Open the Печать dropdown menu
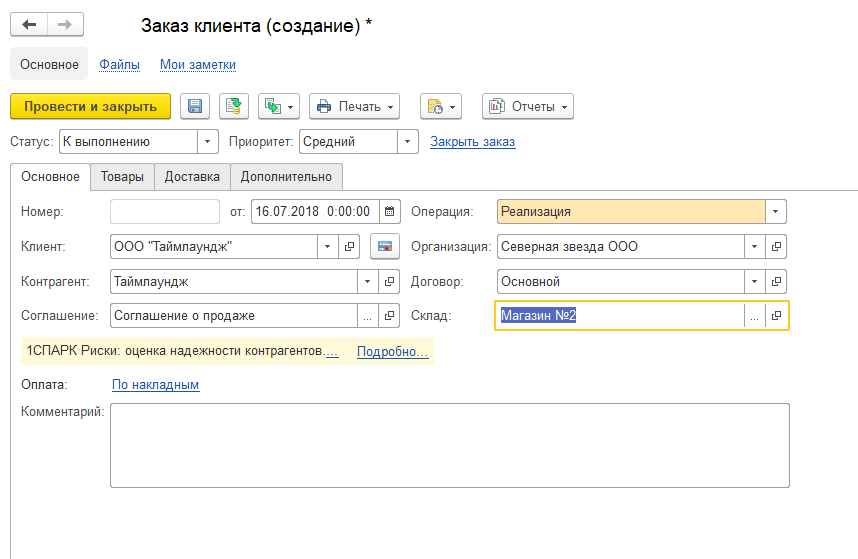Viewport: 858px width, 559px height. click(355, 106)
